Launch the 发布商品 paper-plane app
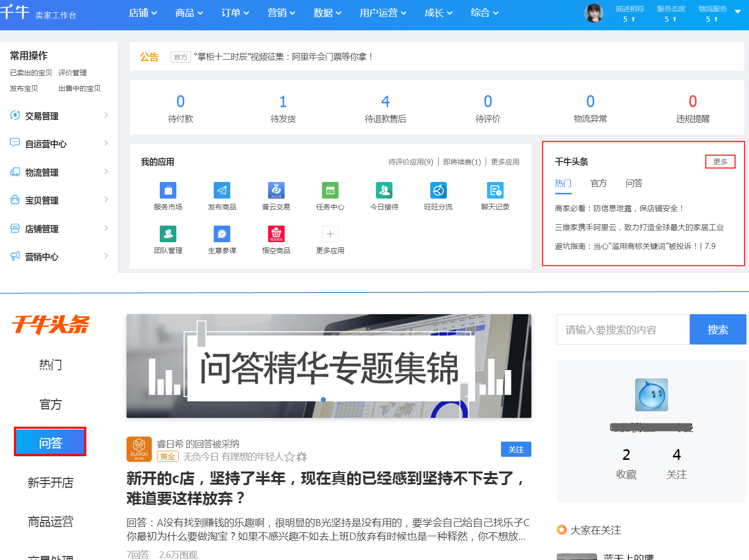 click(222, 190)
